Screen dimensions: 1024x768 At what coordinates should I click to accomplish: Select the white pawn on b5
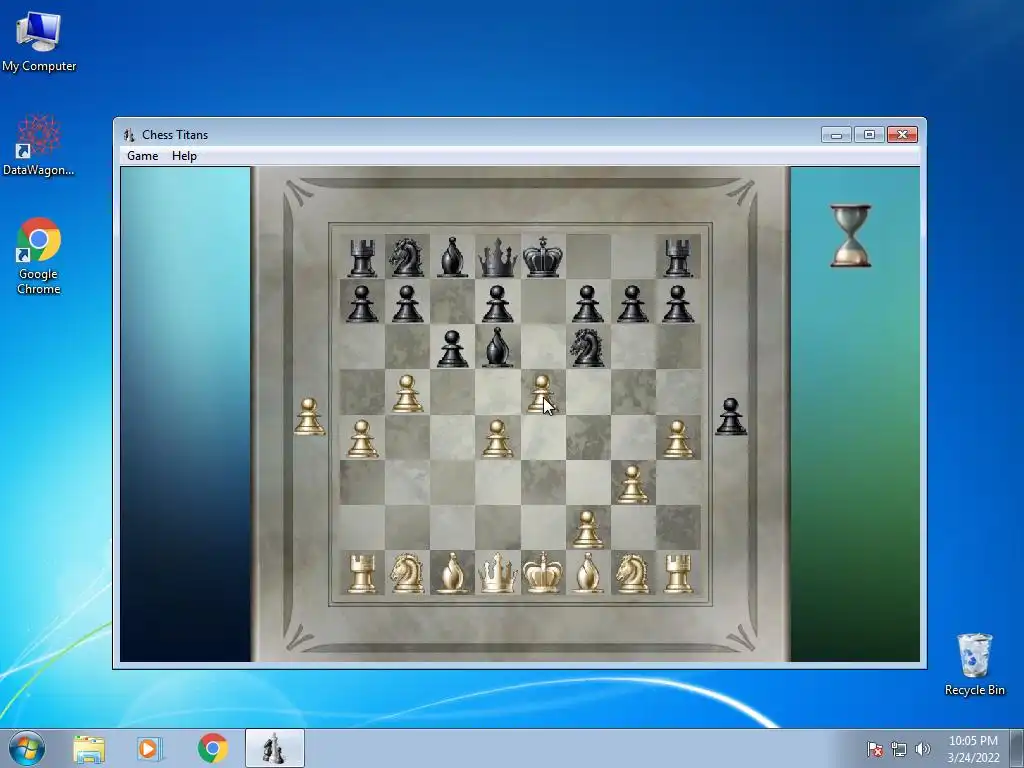[407, 393]
